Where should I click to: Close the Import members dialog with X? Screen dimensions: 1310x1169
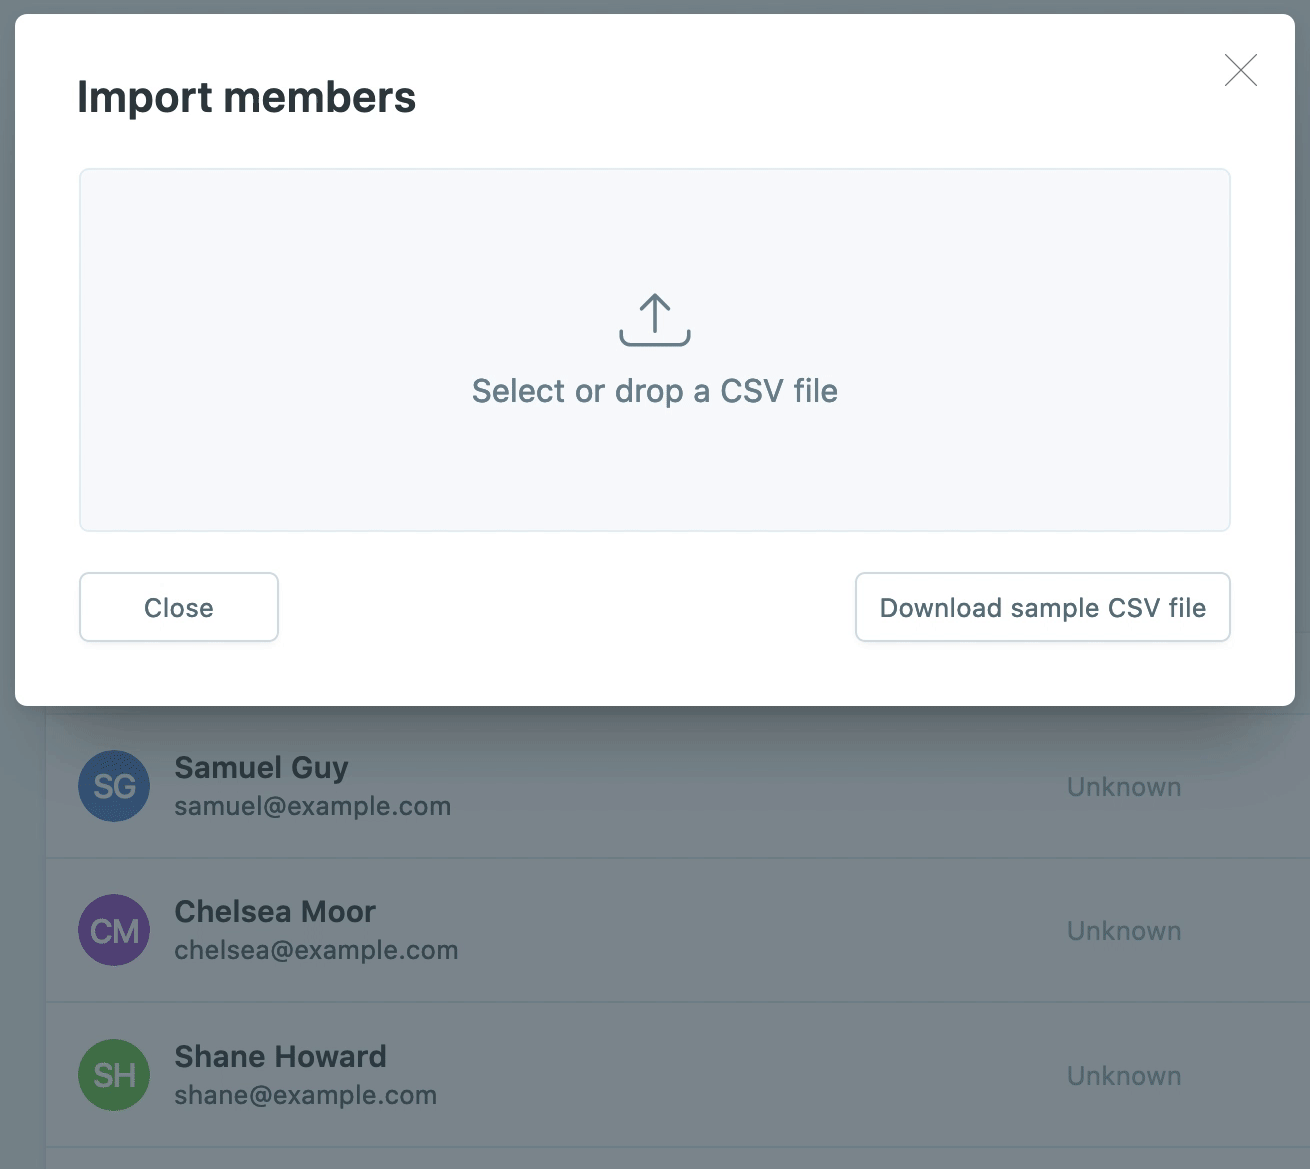(1240, 70)
